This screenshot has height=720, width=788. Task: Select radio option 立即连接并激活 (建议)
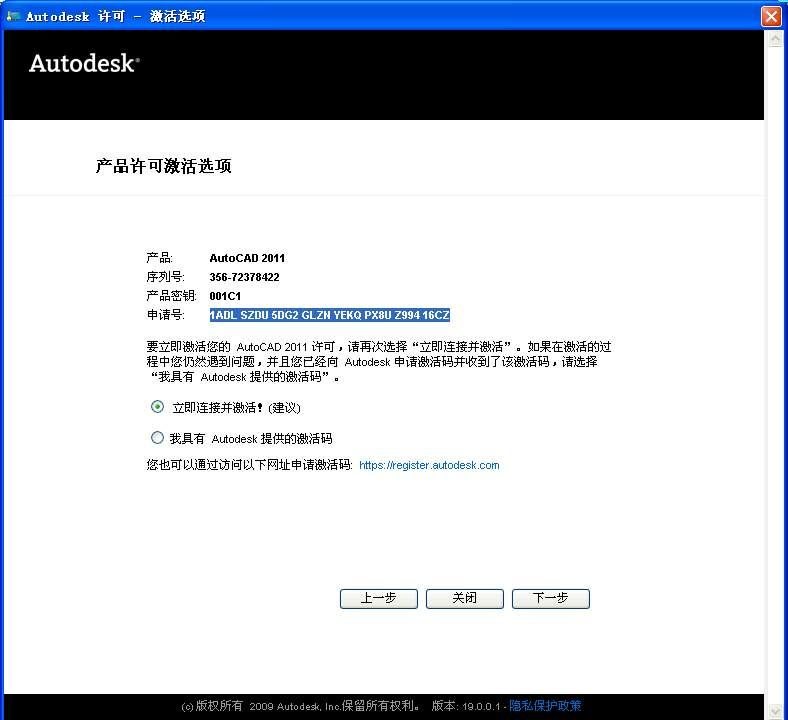pyautogui.click(x=157, y=406)
